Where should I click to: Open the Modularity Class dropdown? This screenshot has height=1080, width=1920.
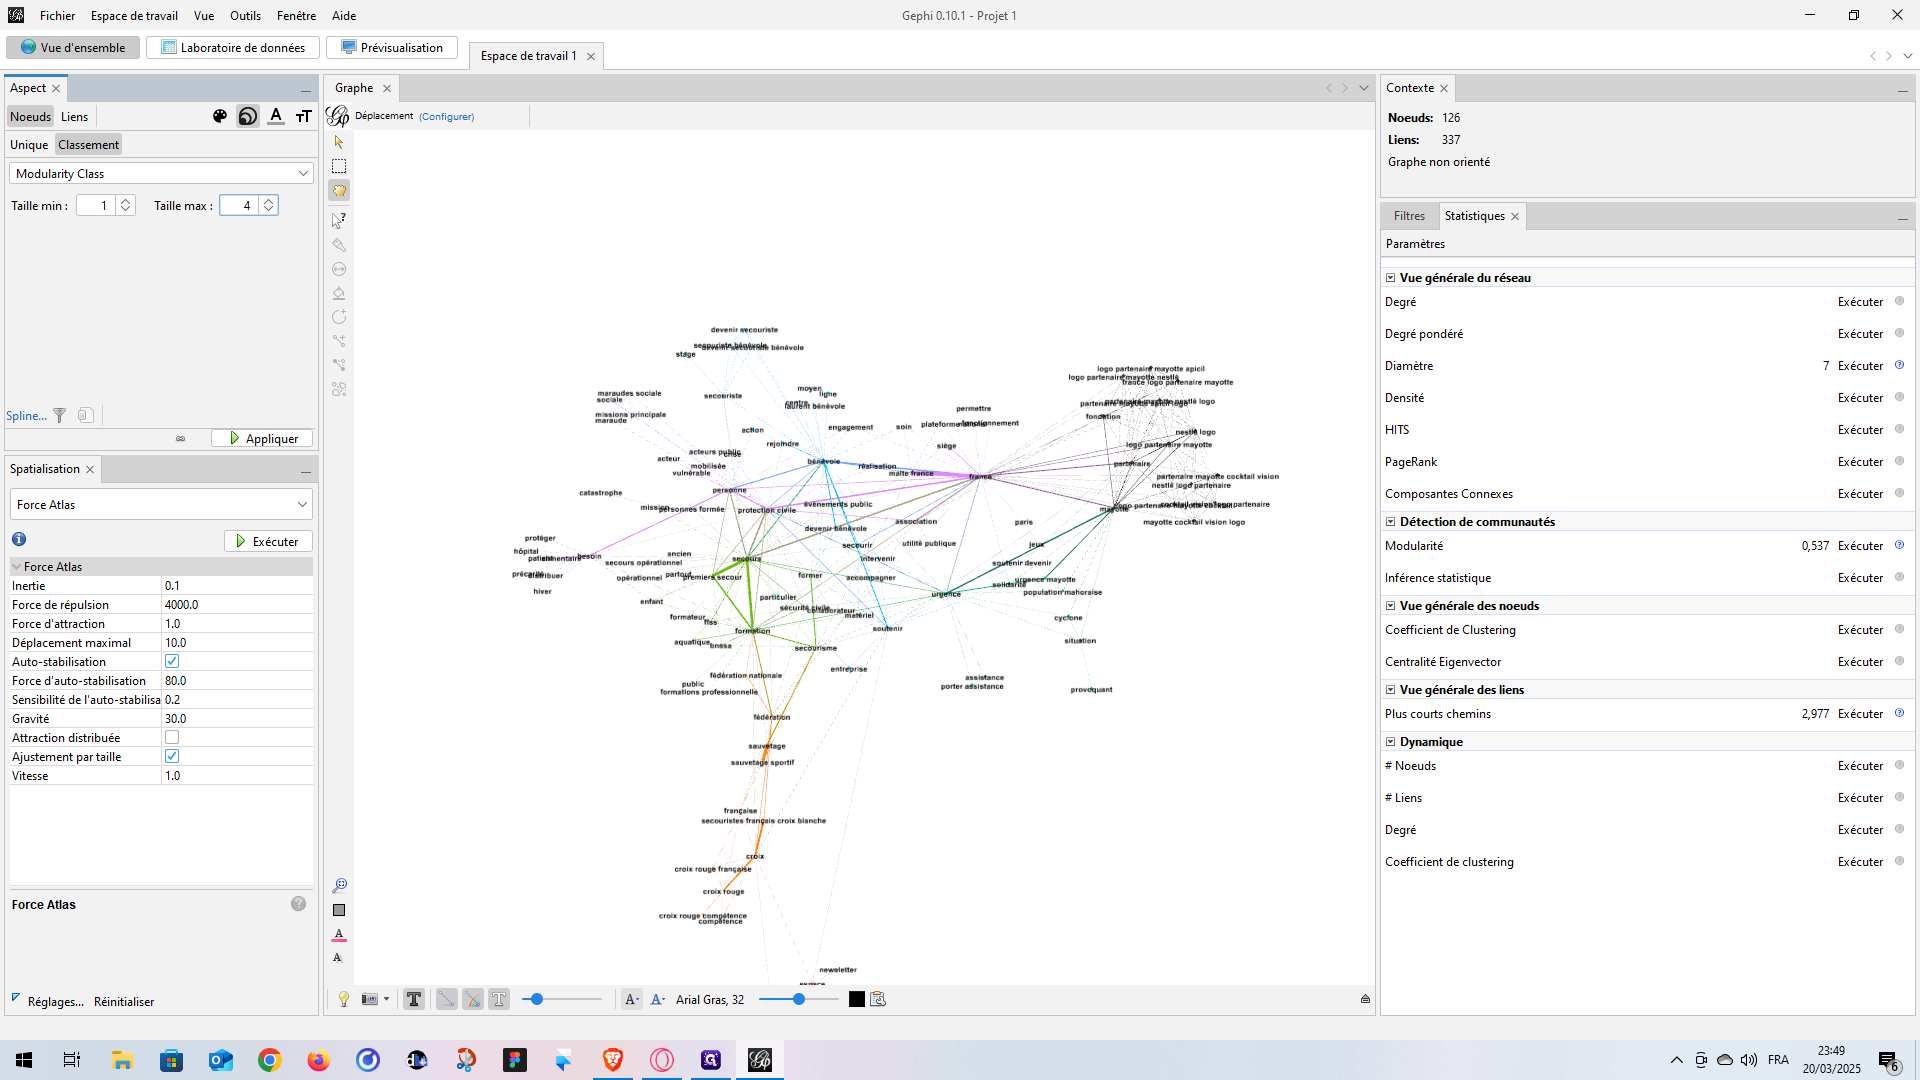[x=161, y=173]
